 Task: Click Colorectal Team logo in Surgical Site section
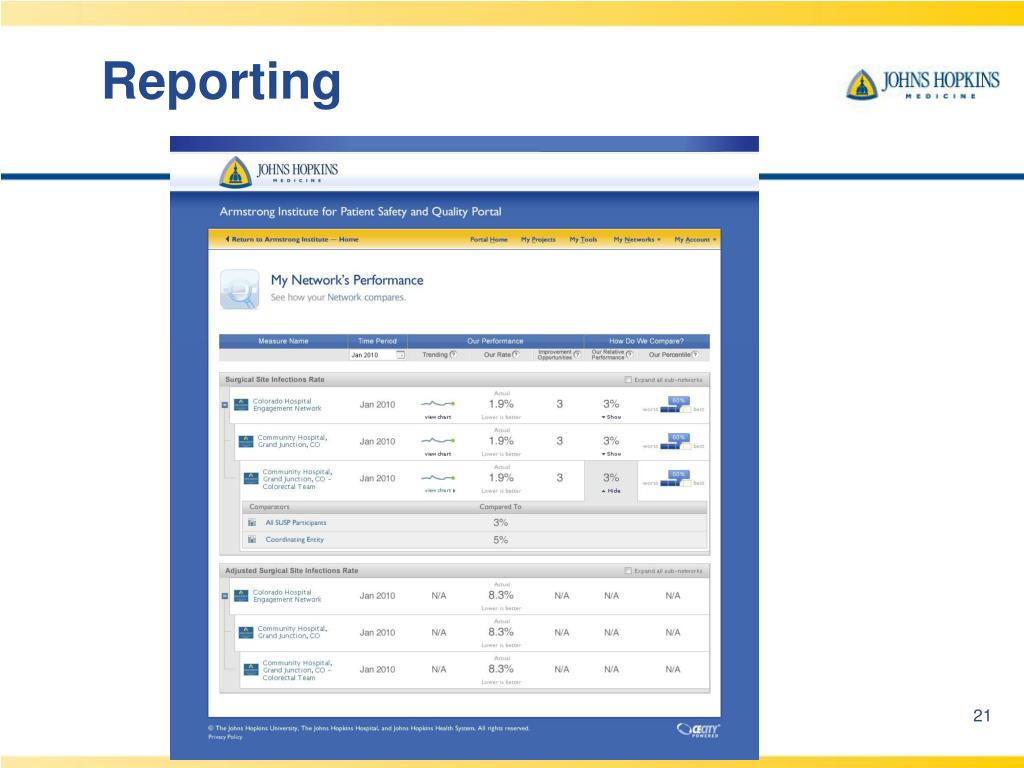(x=251, y=479)
